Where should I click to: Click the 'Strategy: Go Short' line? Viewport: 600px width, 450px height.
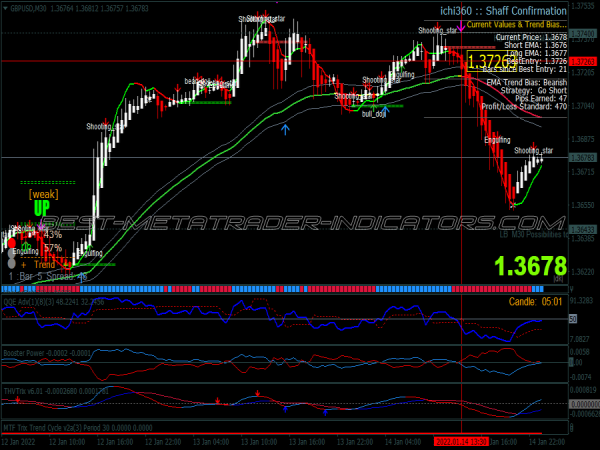pyautogui.click(x=534, y=90)
